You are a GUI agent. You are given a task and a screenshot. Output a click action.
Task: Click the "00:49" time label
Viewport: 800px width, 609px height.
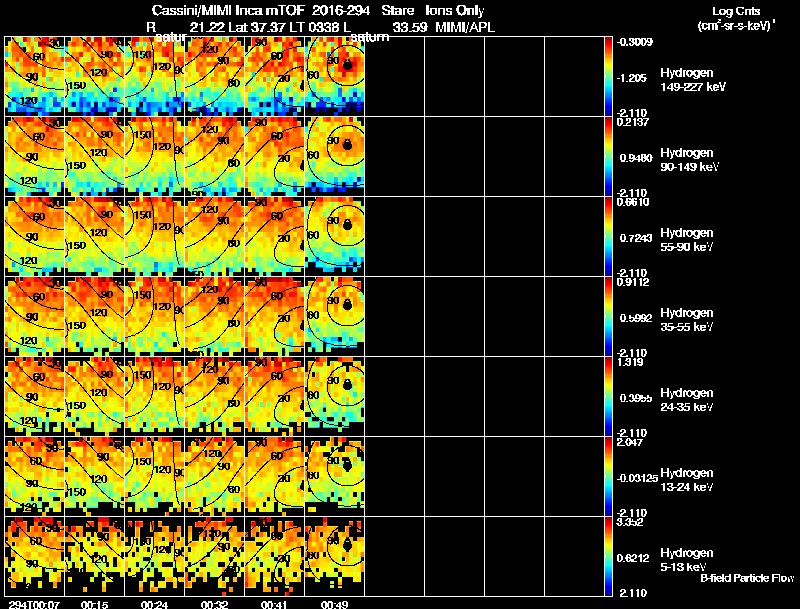point(335,604)
